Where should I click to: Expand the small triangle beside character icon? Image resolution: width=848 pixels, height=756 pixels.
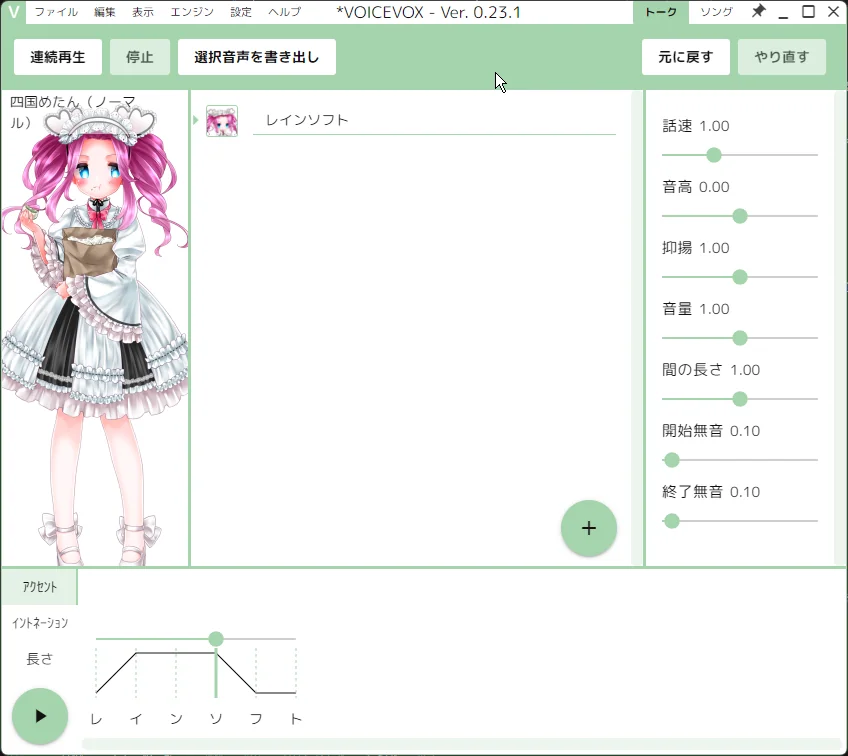point(196,121)
